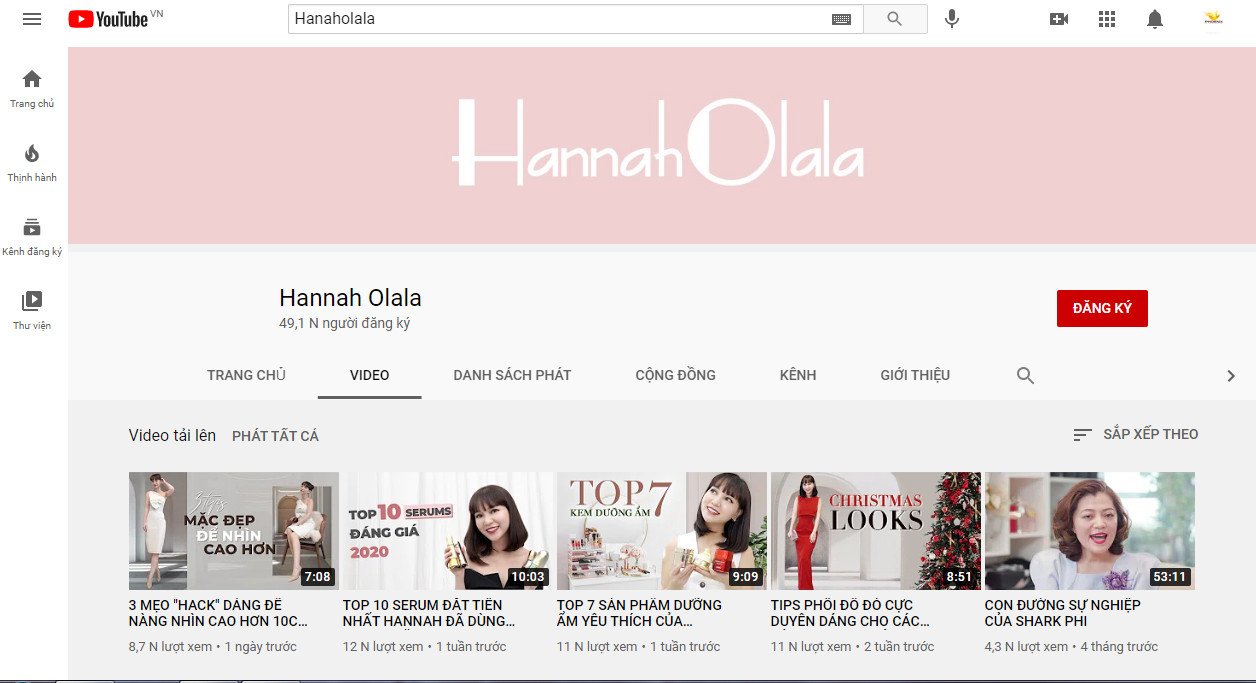Click '12 N lượt xem • 1 tuần trước'

tap(425, 647)
